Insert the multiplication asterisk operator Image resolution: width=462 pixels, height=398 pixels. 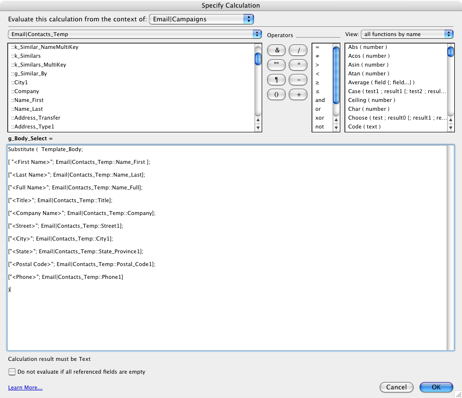298,65
